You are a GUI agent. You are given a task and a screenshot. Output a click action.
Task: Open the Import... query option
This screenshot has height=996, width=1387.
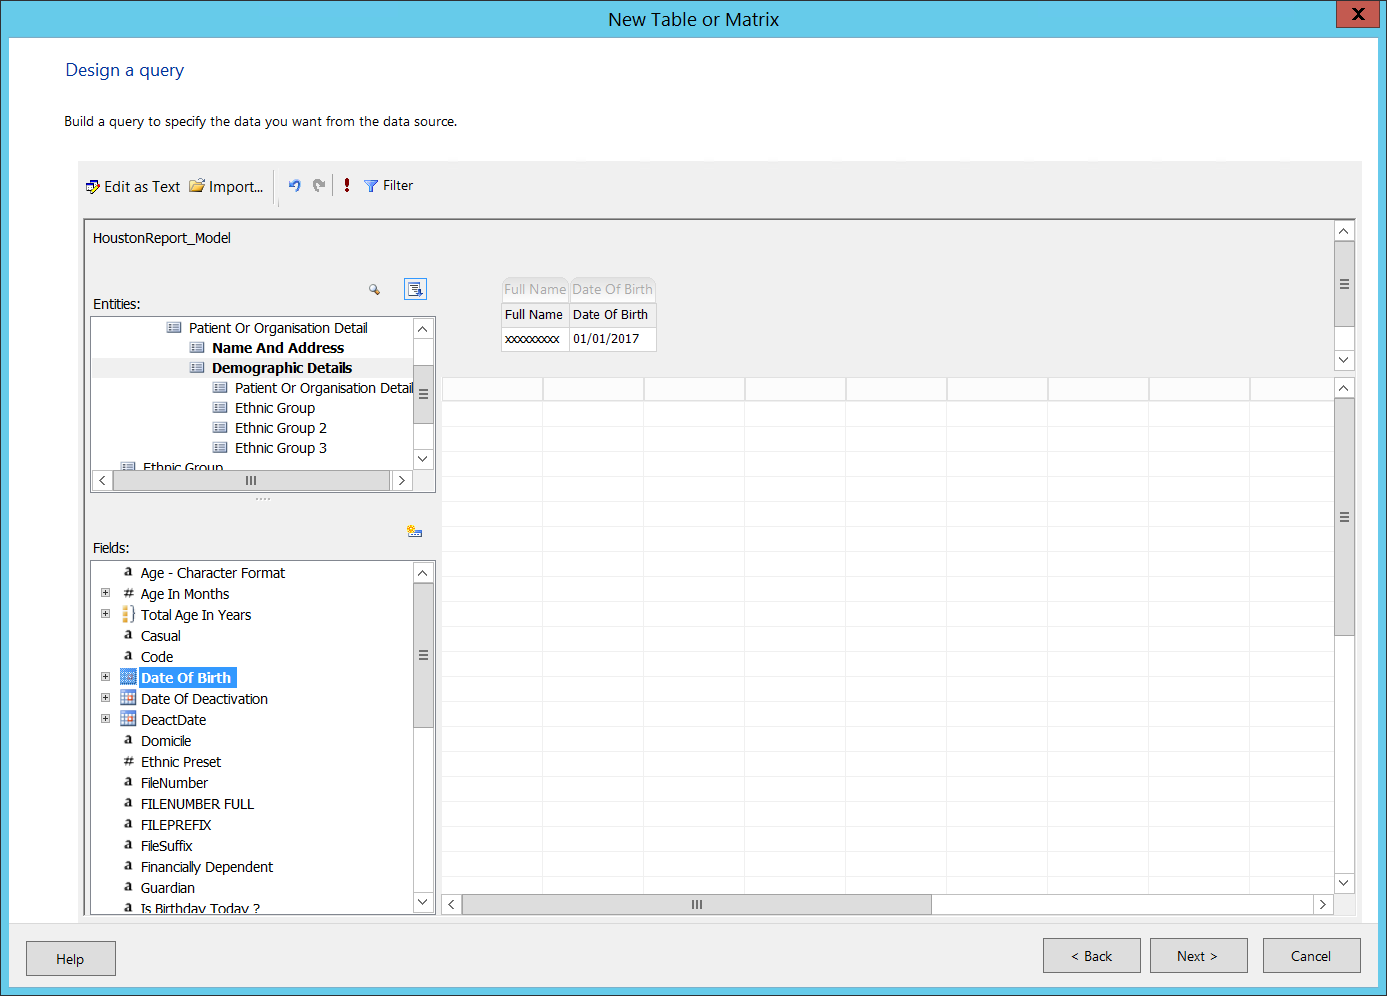pos(226,186)
